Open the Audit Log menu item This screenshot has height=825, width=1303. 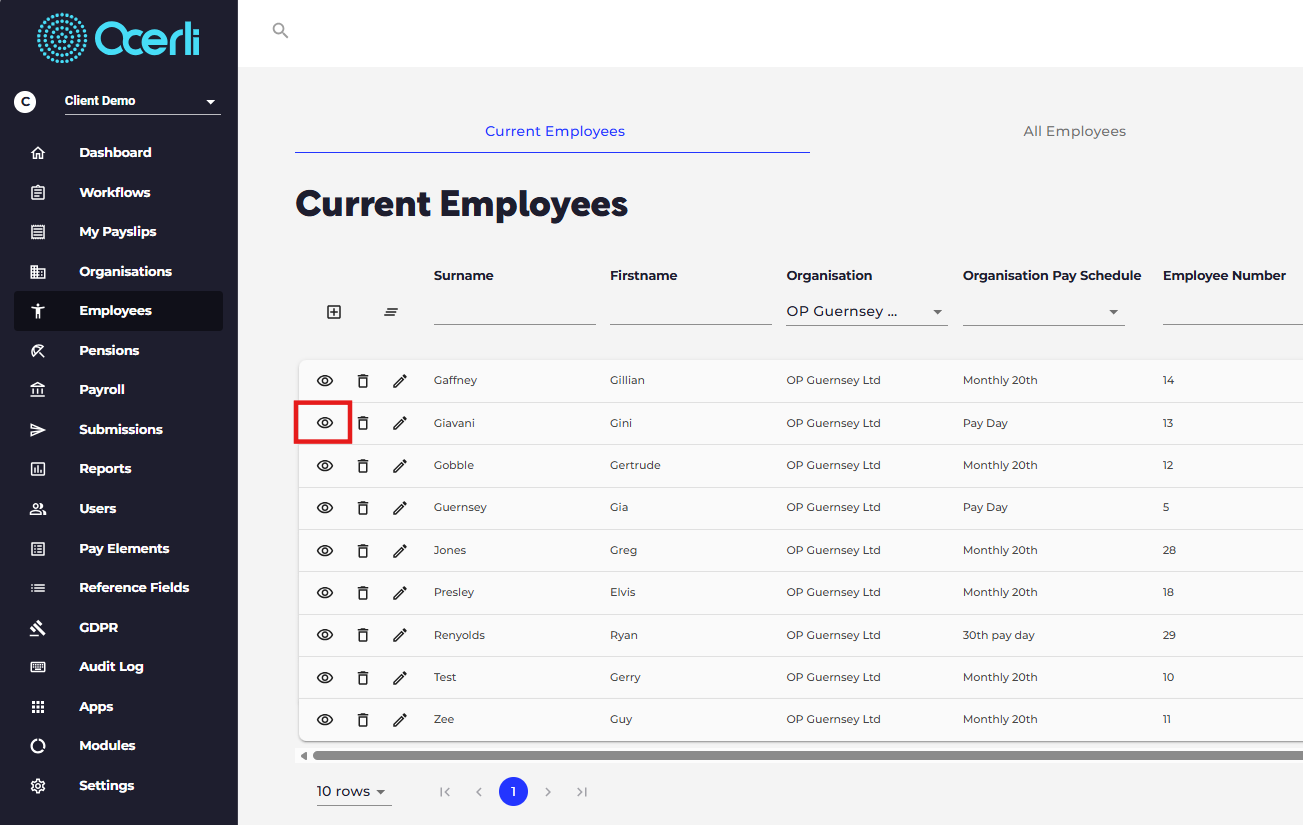[x=118, y=667]
